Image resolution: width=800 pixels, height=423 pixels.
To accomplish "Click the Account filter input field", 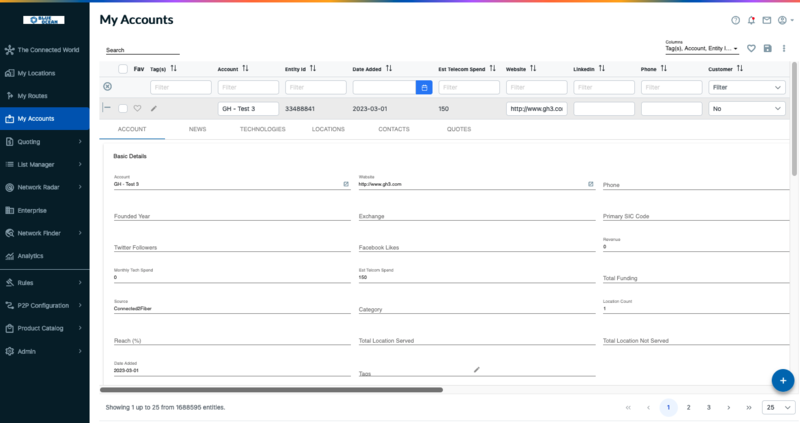I will pyautogui.click(x=246, y=88).
